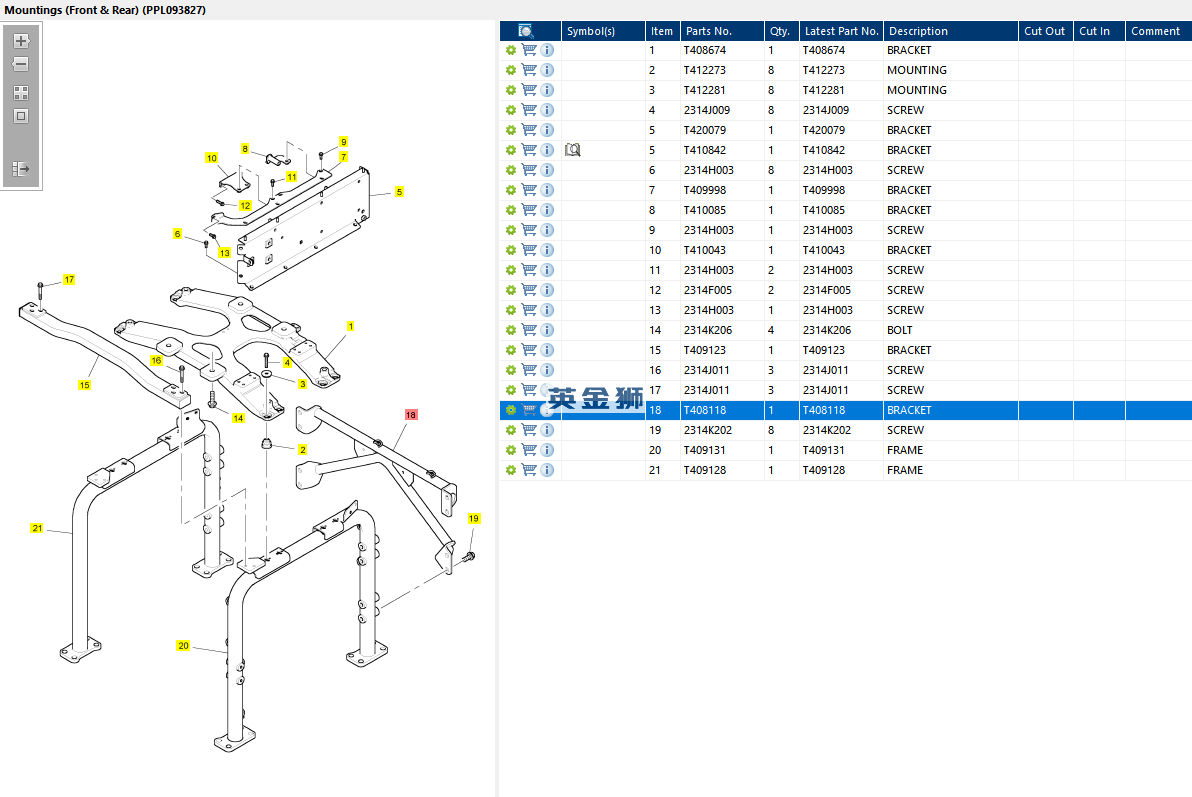Select MOUNTING description for T412281
Image resolution: width=1192 pixels, height=797 pixels.
click(917, 90)
